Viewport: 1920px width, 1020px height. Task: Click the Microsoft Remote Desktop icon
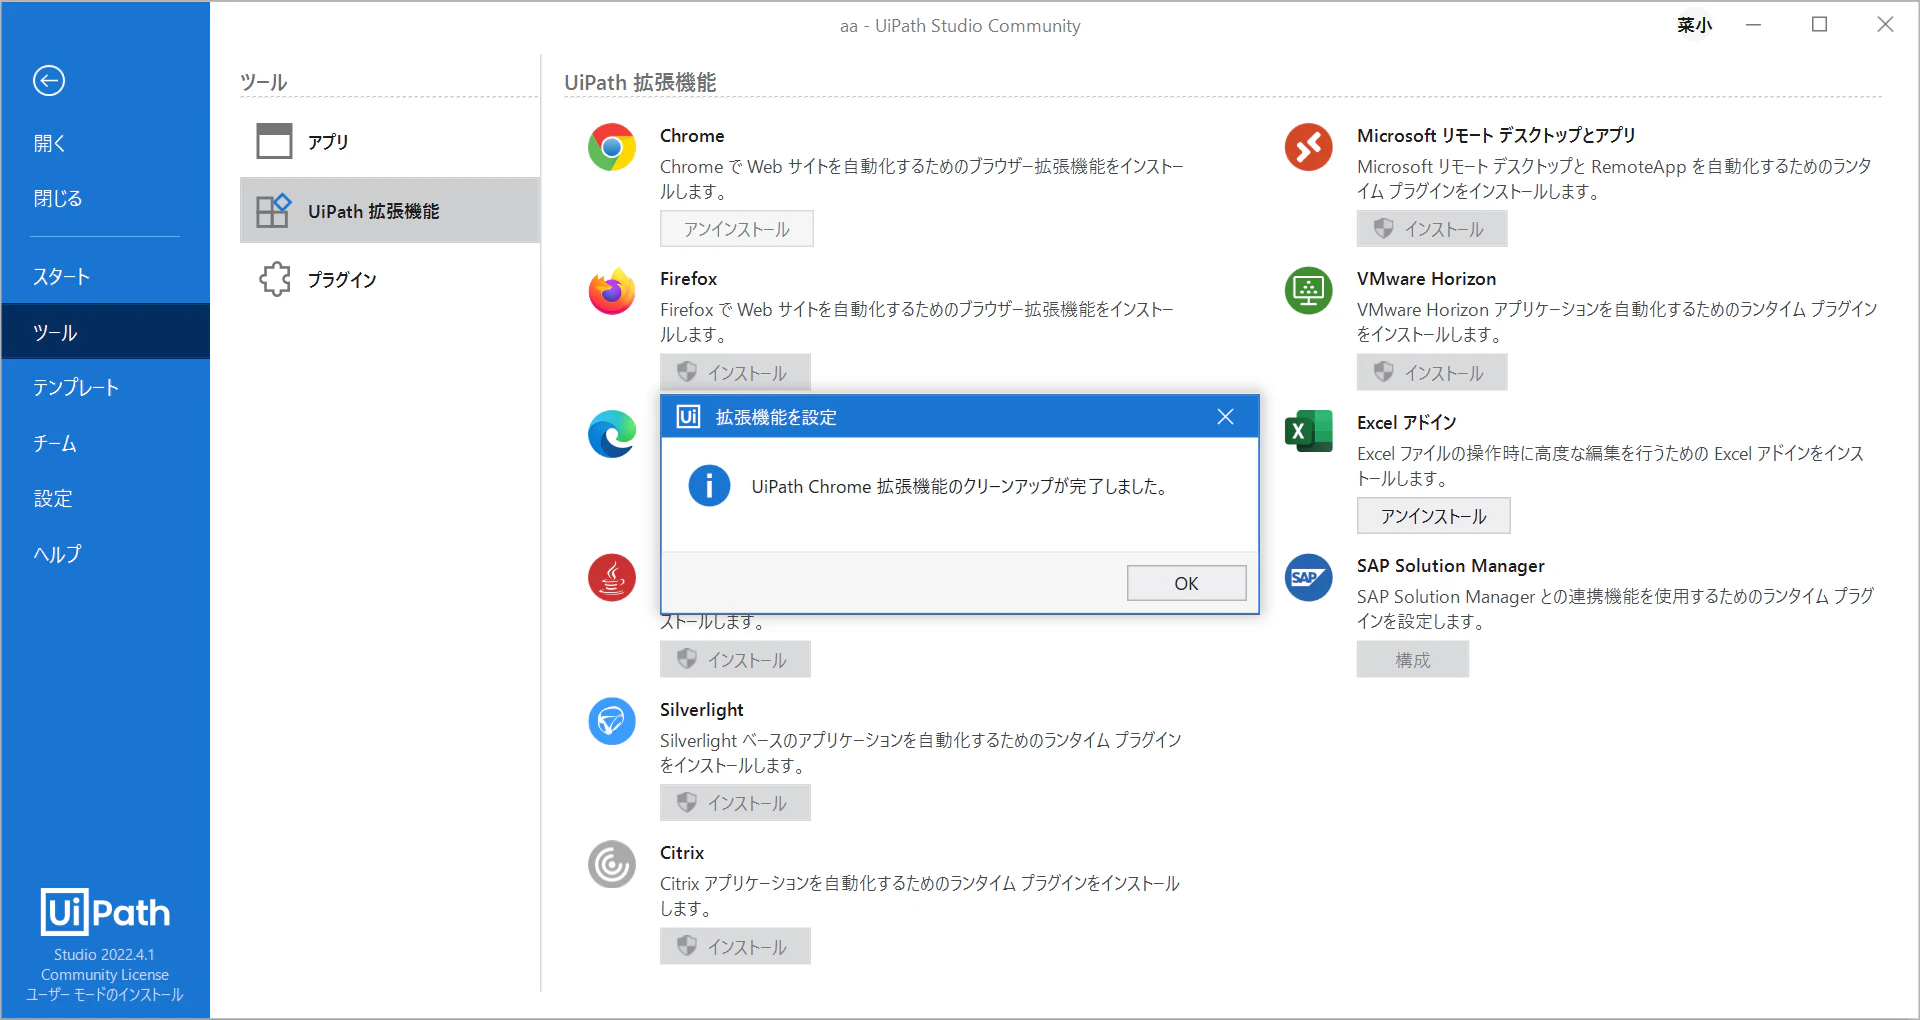click(x=1309, y=147)
